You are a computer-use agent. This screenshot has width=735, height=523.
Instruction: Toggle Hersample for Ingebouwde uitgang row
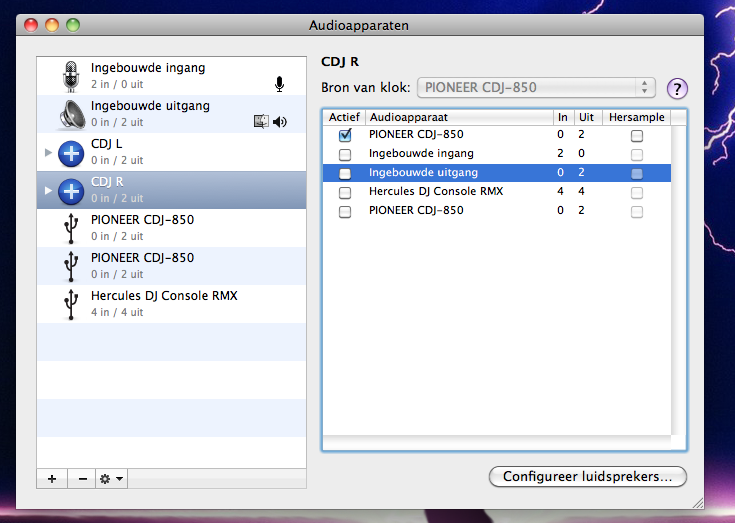click(x=637, y=173)
